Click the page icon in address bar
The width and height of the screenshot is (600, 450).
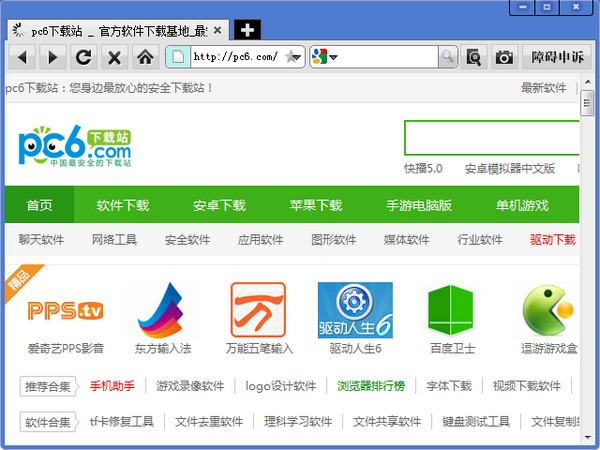178,57
